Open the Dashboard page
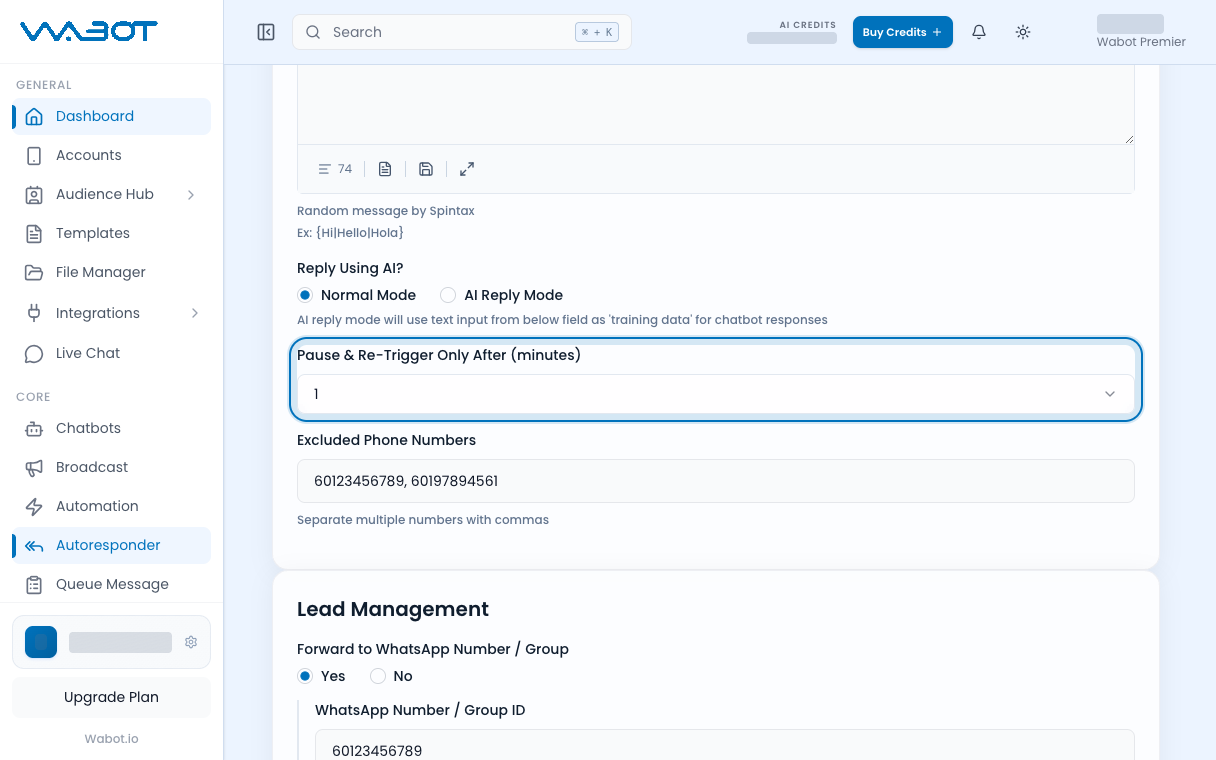This screenshot has height=760, width=1216. pos(111,116)
